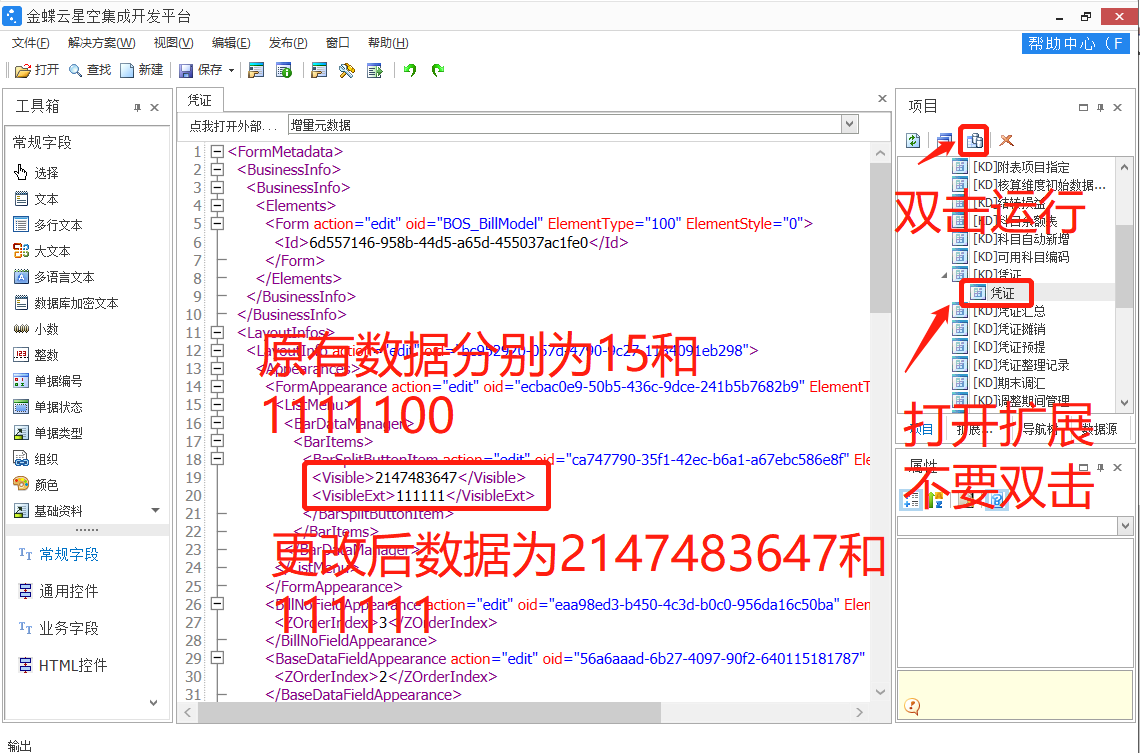Open the 业务字段 toolbox category

(58, 629)
